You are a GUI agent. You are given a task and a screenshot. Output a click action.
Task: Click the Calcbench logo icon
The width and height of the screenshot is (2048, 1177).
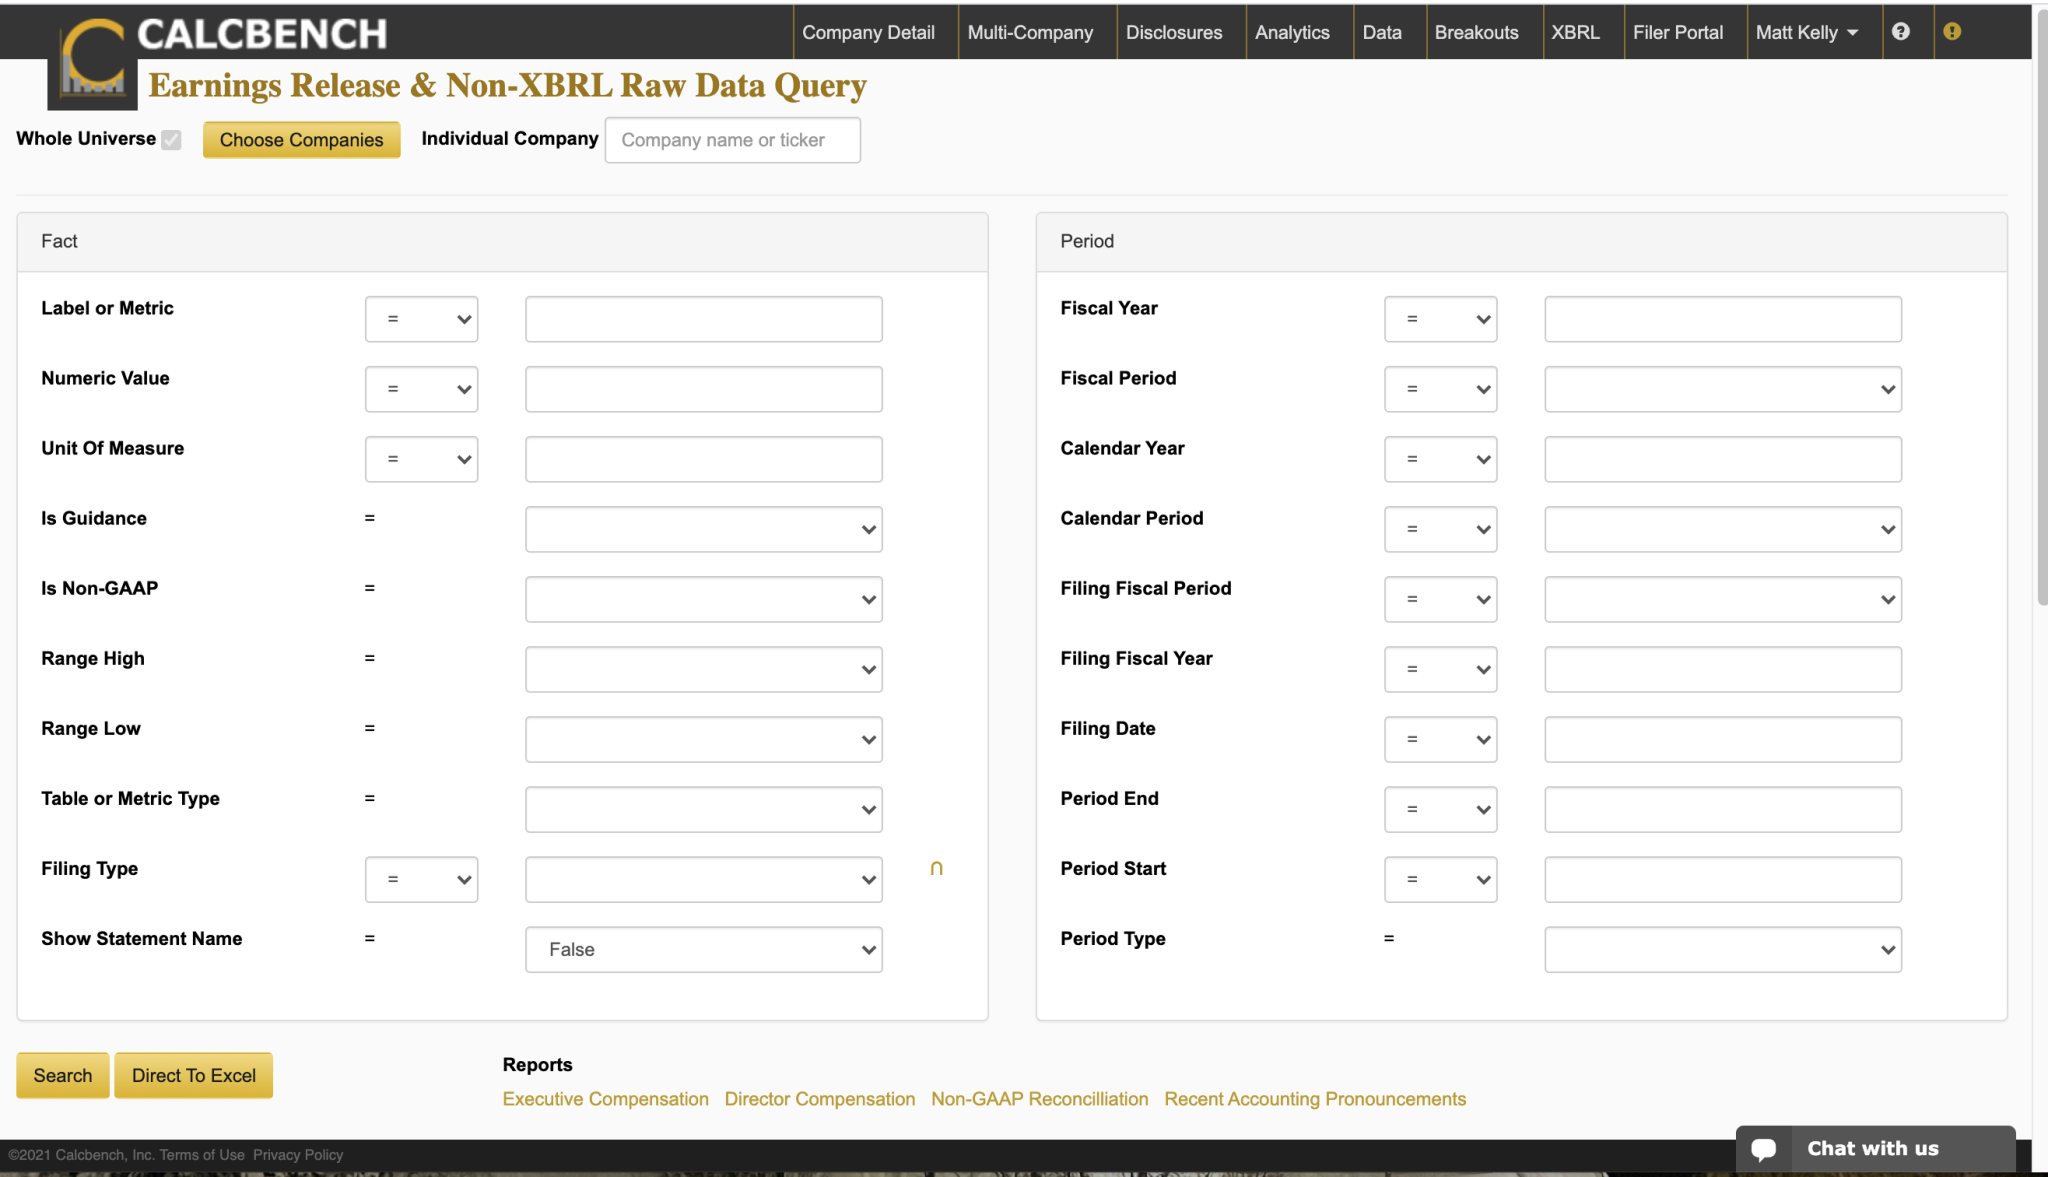tap(92, 62)
